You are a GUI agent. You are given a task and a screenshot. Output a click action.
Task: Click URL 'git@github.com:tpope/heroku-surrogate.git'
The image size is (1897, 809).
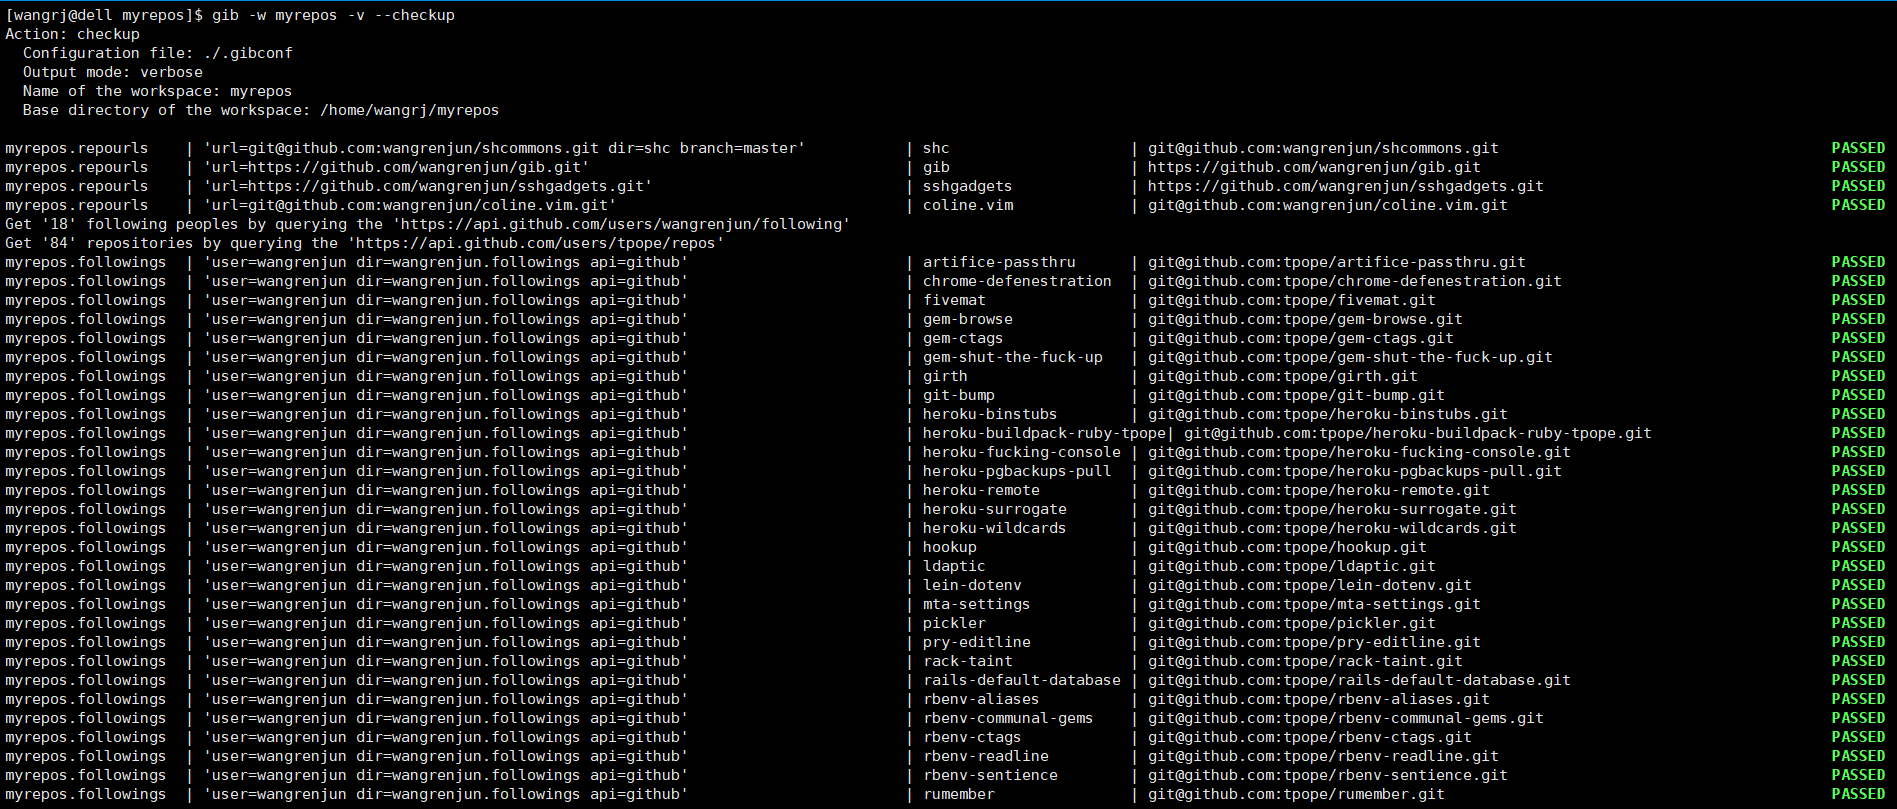point(1332,509)
